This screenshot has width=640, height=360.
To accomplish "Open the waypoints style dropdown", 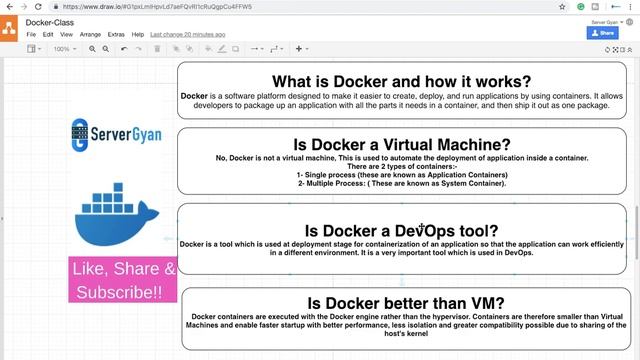I will [277, 49].
